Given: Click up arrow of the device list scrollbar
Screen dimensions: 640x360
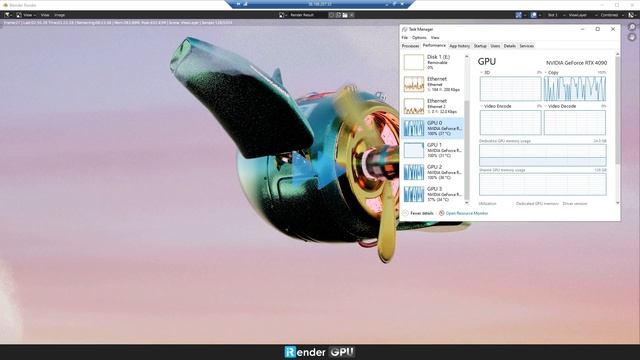Looking at the screenshot, I should (467, 56).
